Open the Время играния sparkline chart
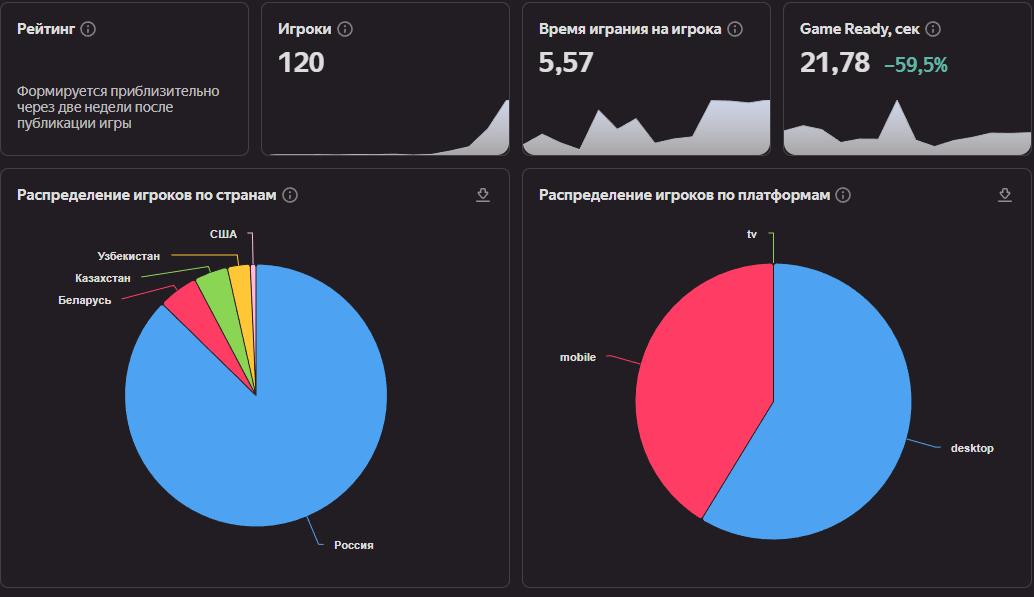This screenshot has width=1034, height=597. [x=646, y=127]
